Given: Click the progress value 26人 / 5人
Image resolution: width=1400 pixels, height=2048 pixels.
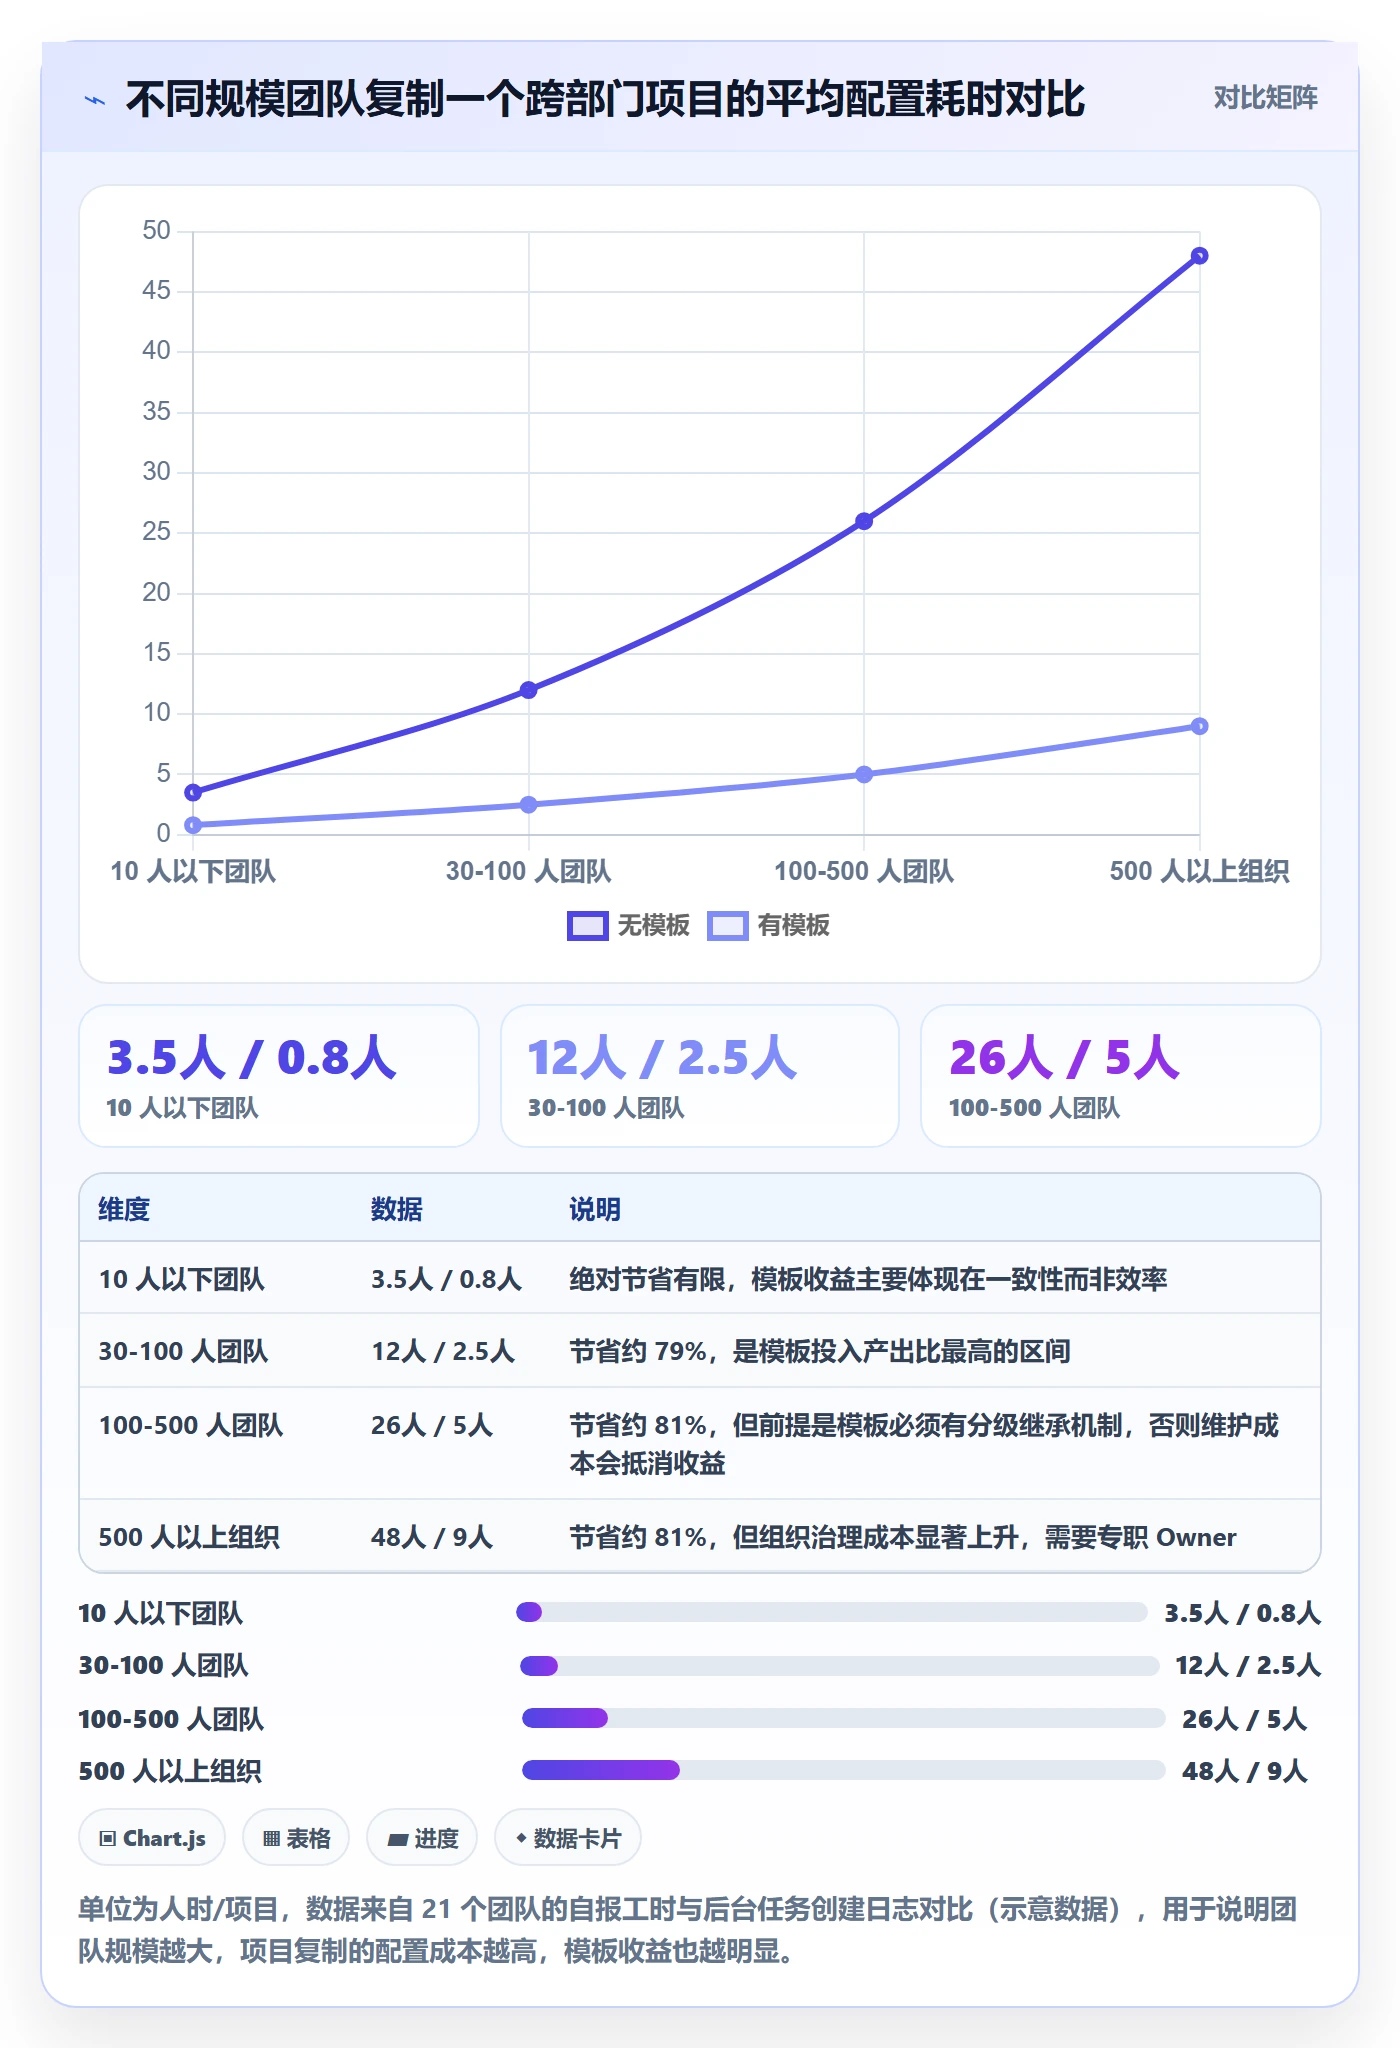Looking at the screenshot, I should pos(1244,1719).
